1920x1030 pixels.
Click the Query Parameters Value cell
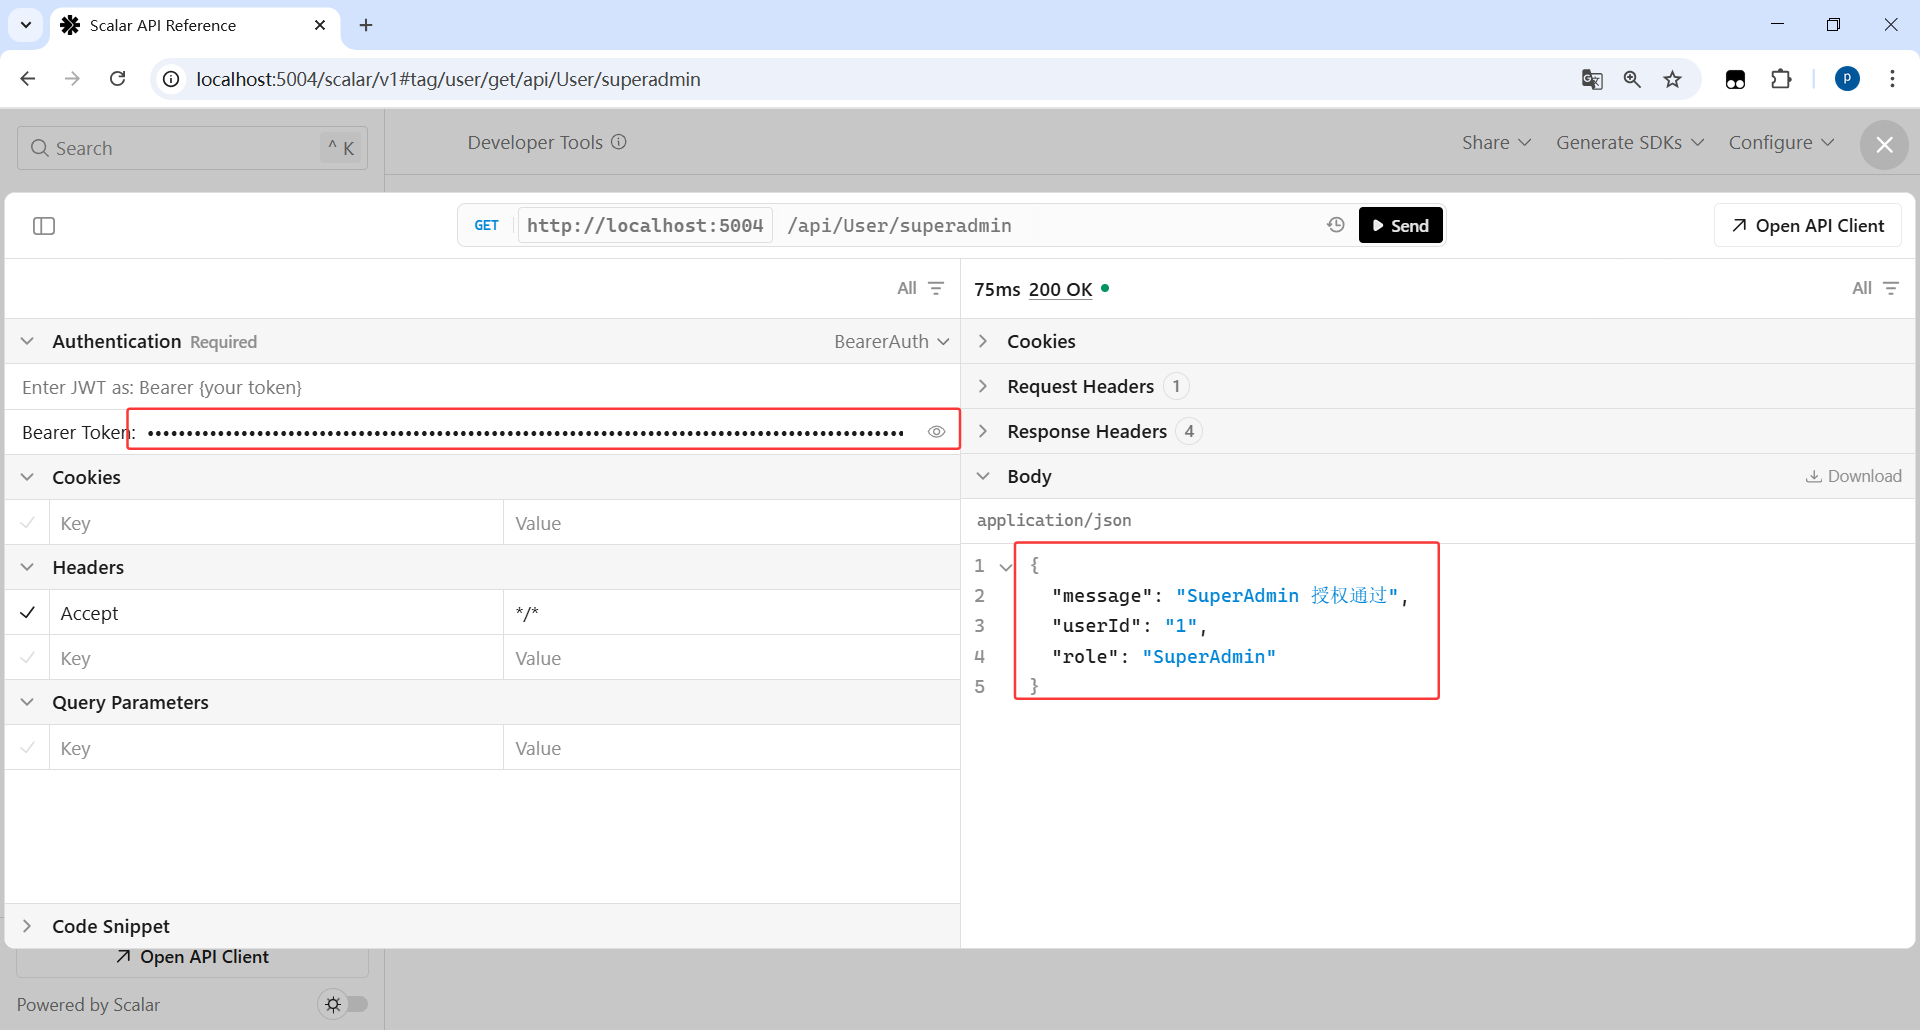coord(732,748)
